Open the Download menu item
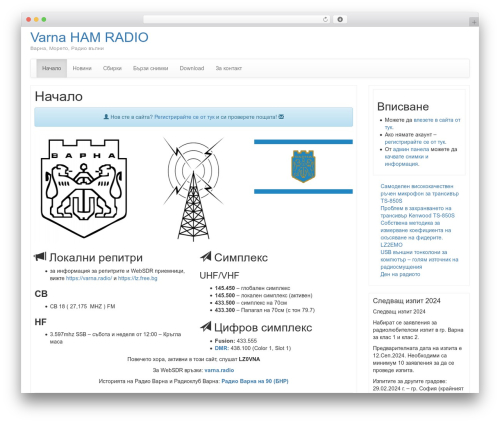 pyautogui.click(x=192, y=68)
